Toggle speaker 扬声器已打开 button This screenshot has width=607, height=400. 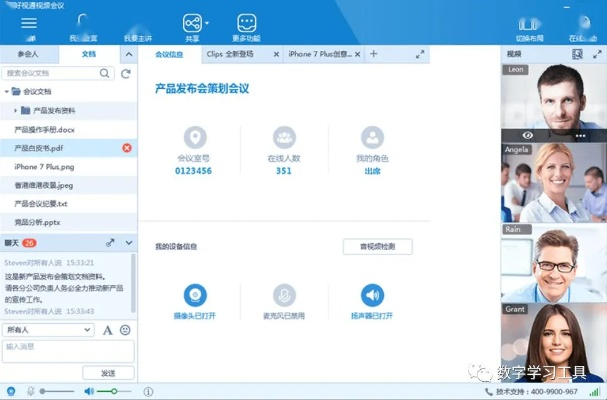pyautogui.click(x=372, y=295)
